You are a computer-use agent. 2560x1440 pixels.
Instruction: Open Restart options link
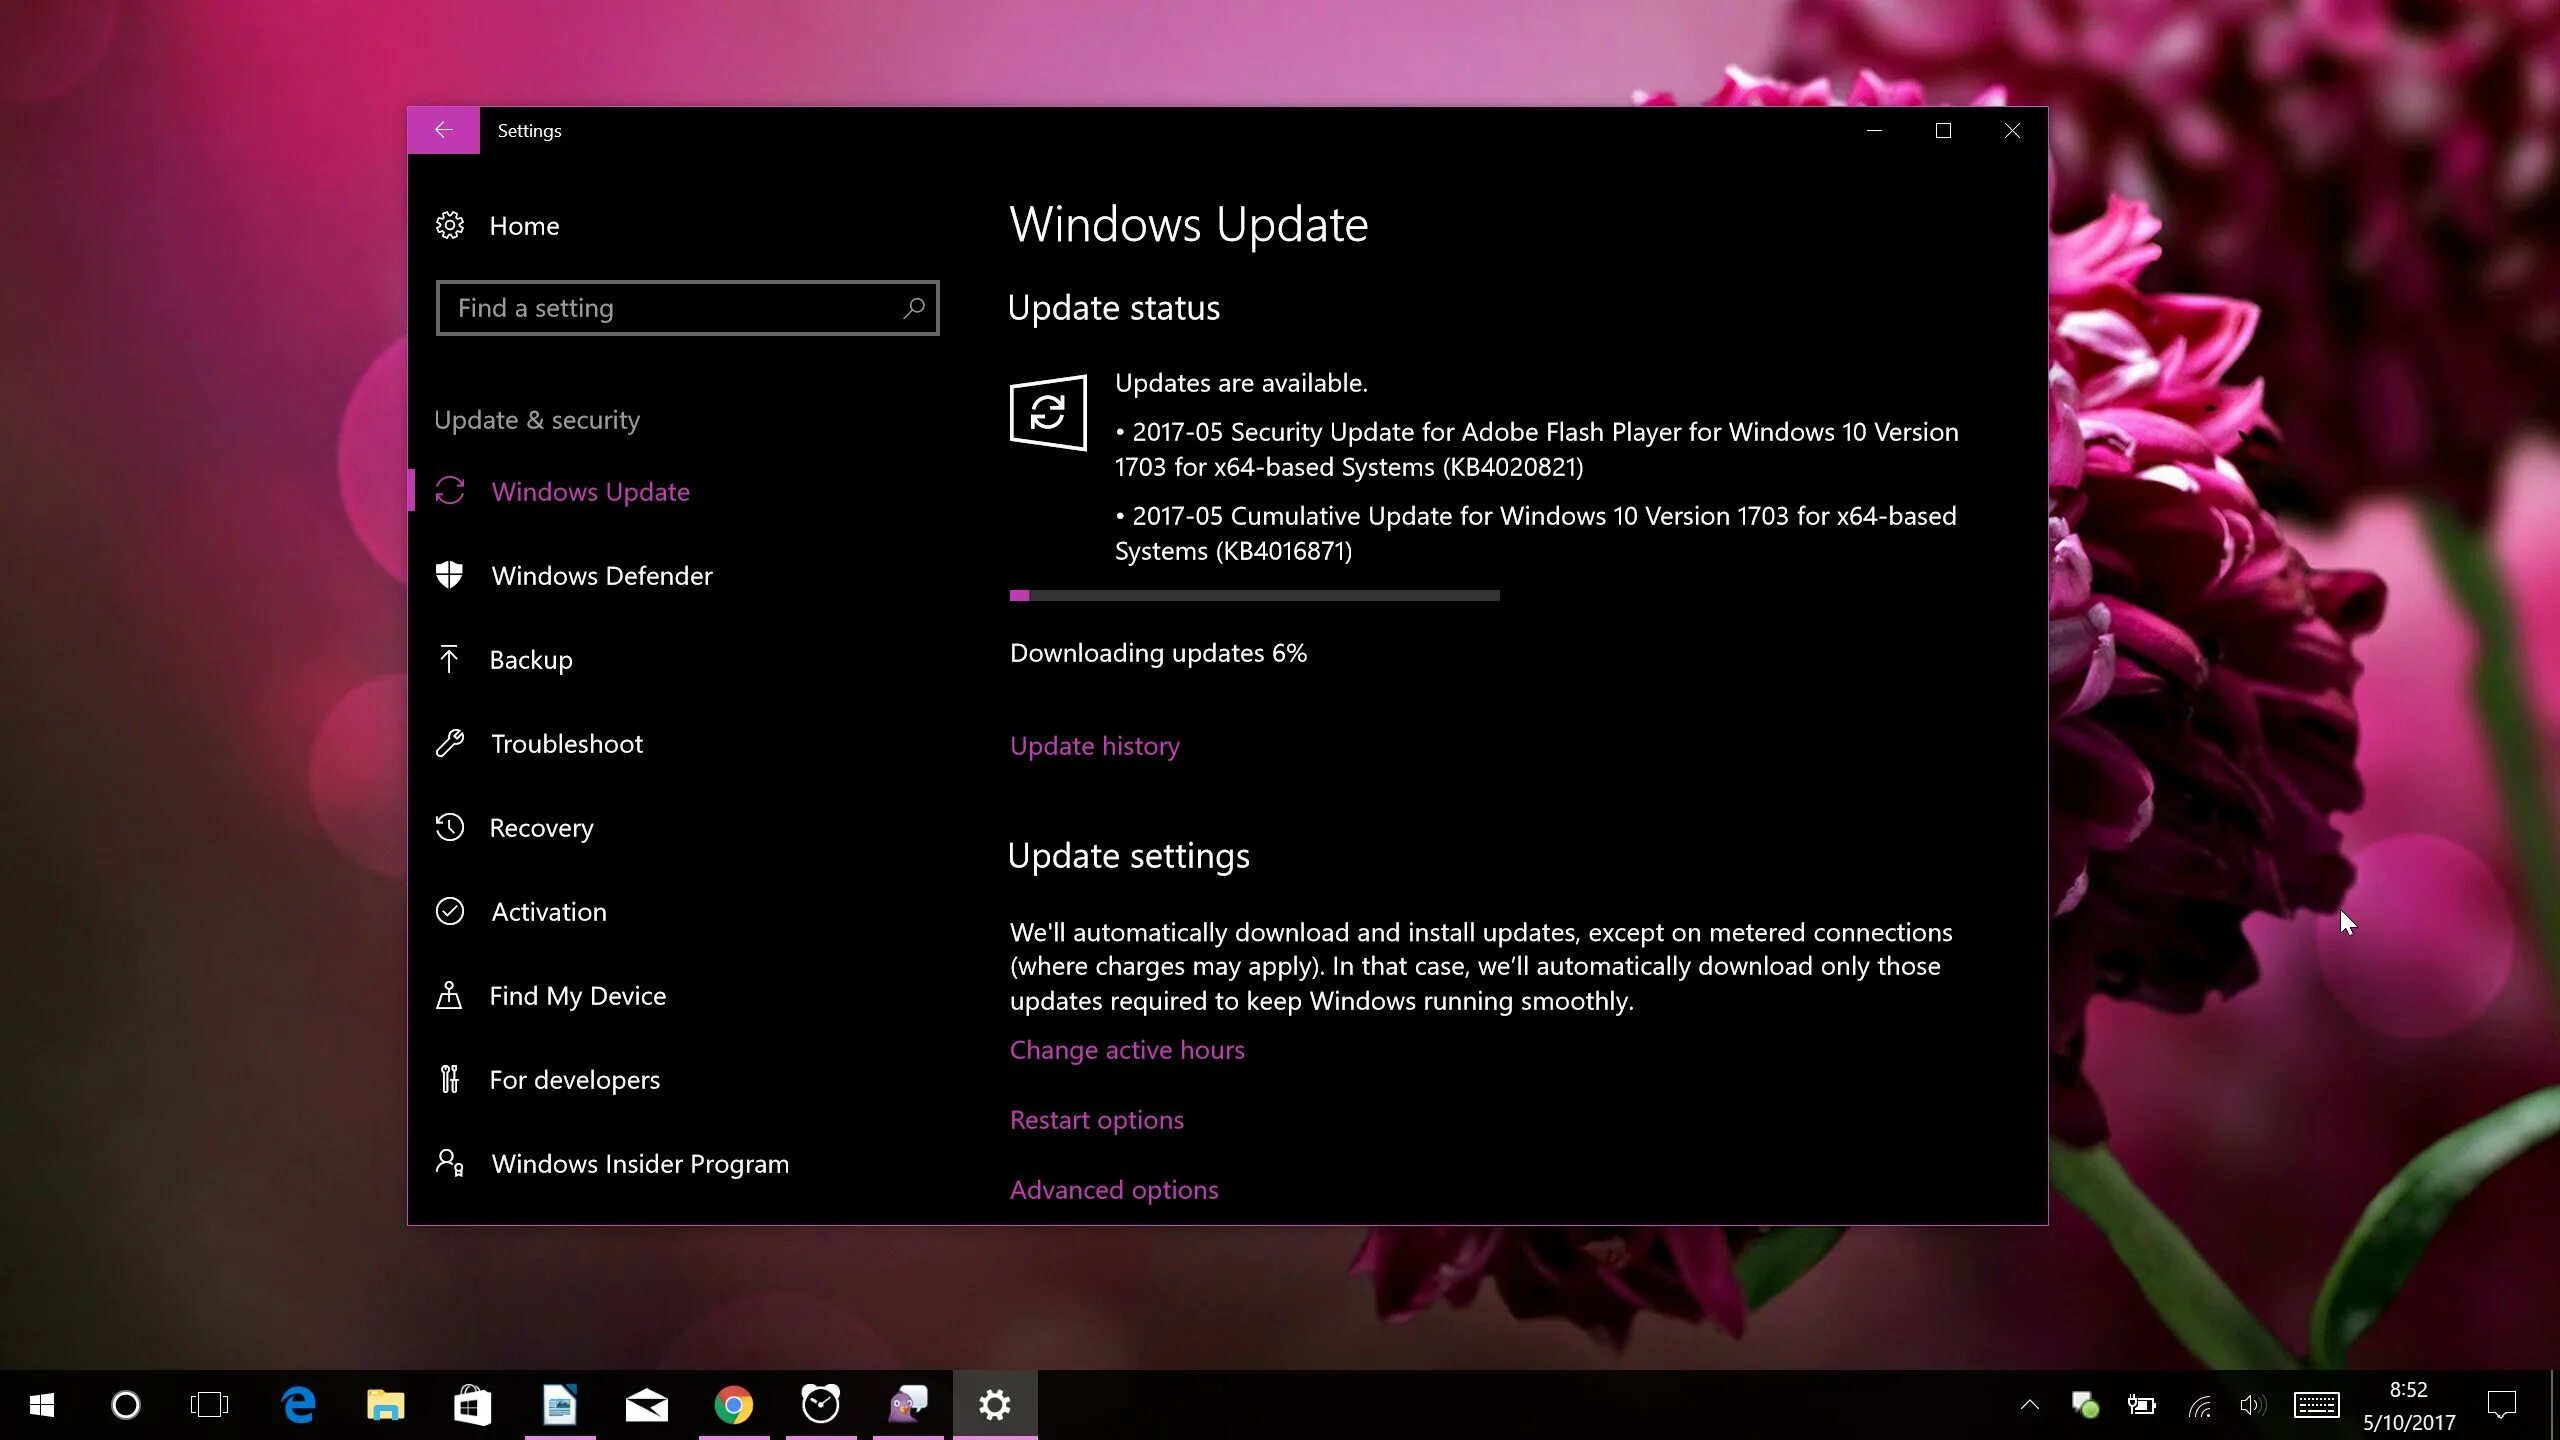pos(1096,1119)
